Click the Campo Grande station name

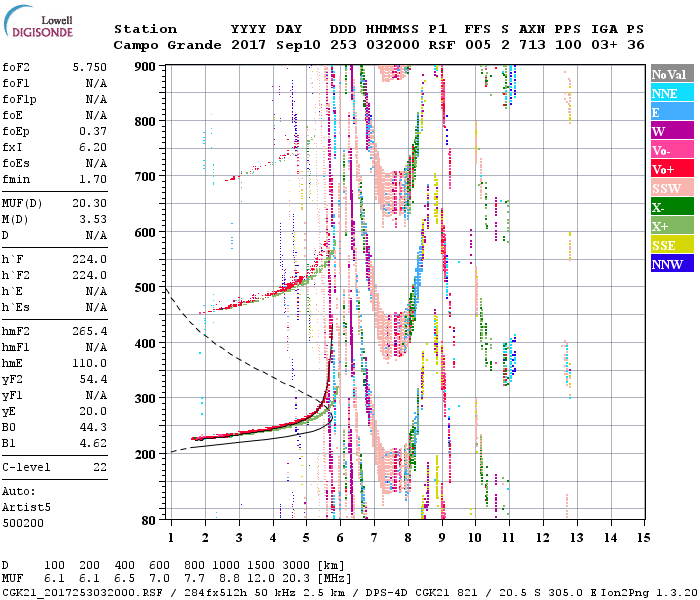pos(167,45)
